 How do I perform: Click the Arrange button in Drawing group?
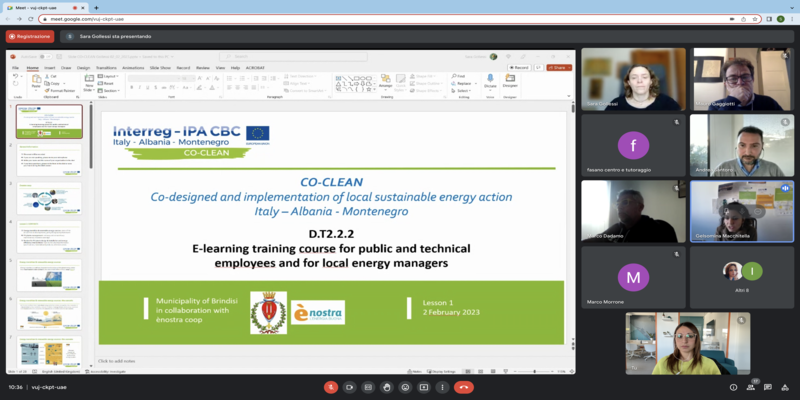coord(386,82)
